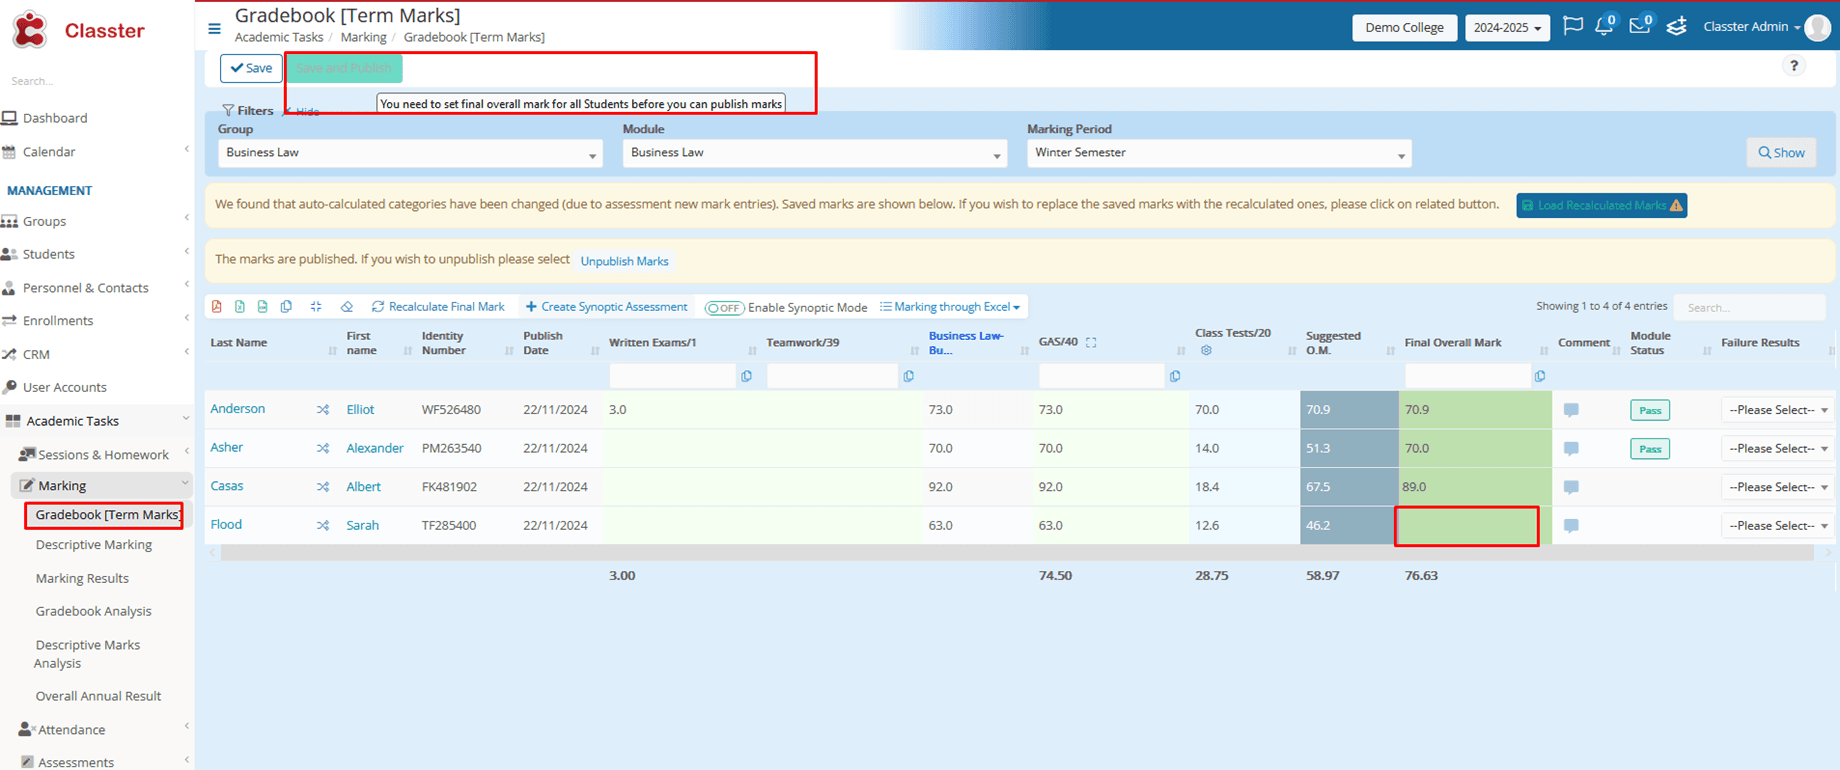Click shuffle icon next to Anderson
Viewport: 1840px width, 770px height.
323,410
